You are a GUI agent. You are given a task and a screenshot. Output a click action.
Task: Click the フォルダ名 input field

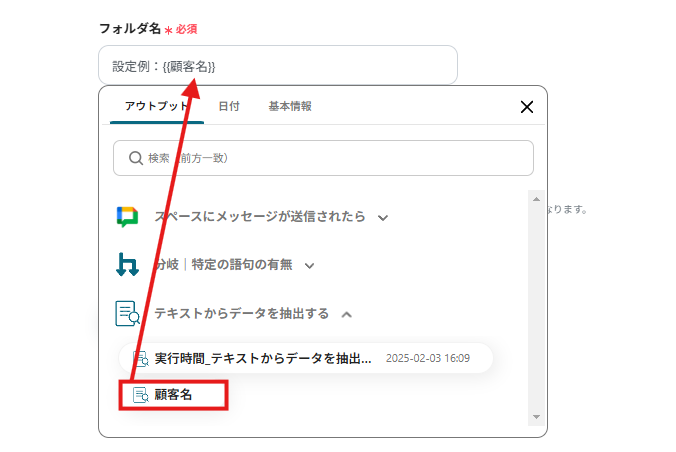pos(278,65)
